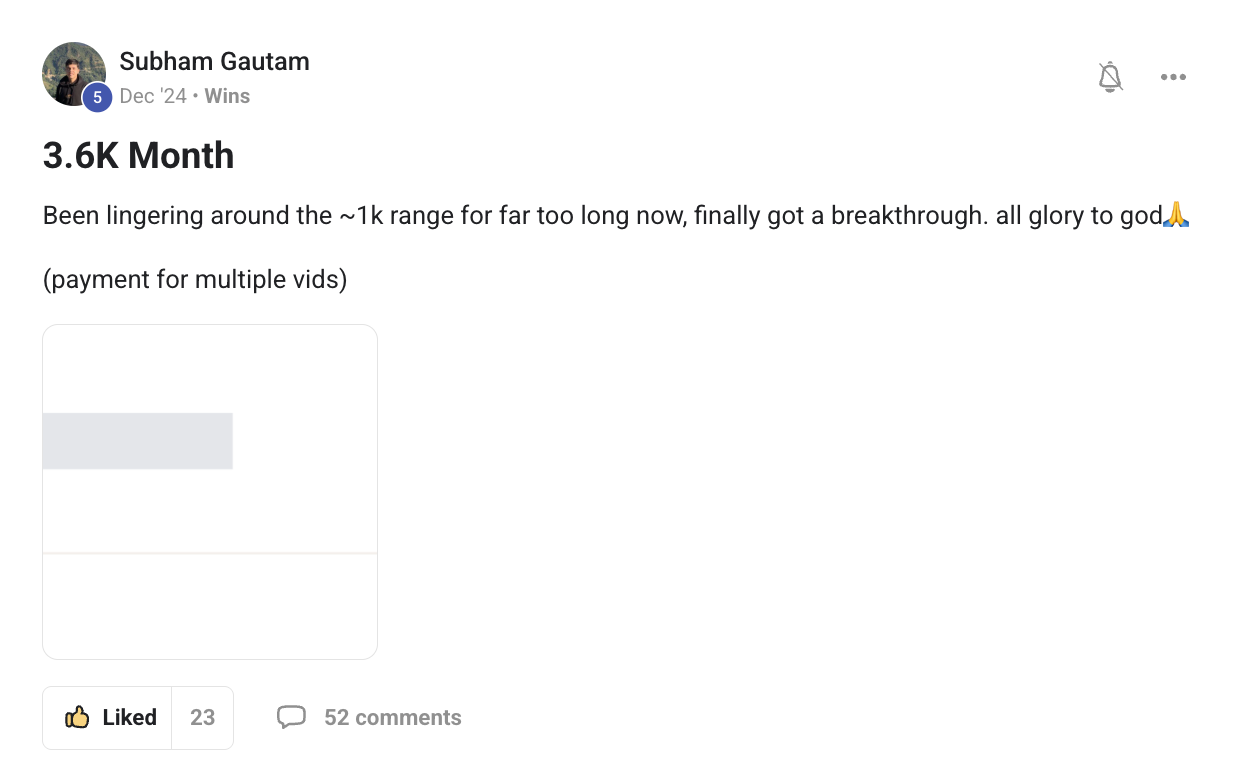Click the gray bar inside the attachment
This screenshot has width=1246, height=772.
coord(138,441)
